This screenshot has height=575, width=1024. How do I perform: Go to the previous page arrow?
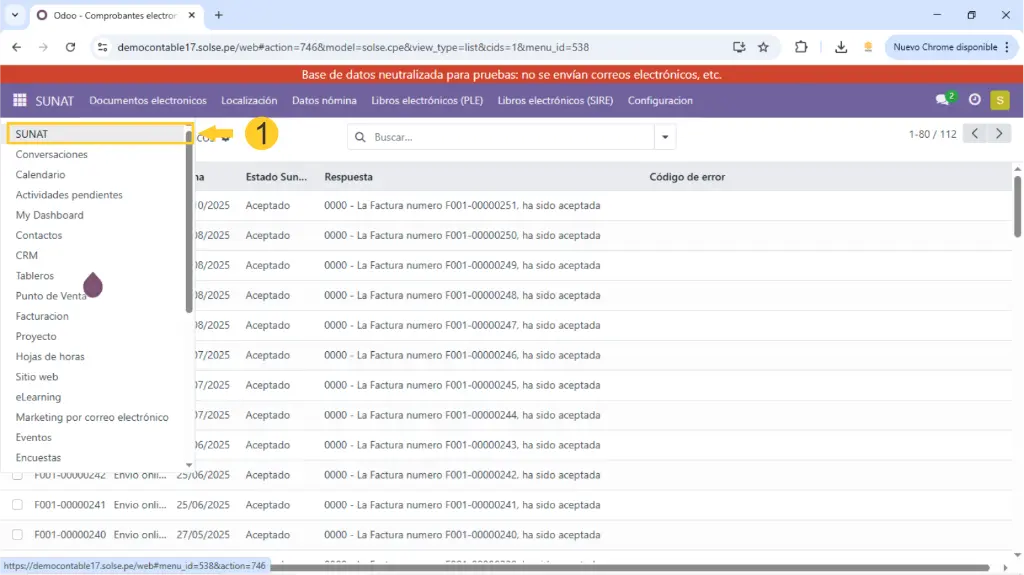point(975,134)
